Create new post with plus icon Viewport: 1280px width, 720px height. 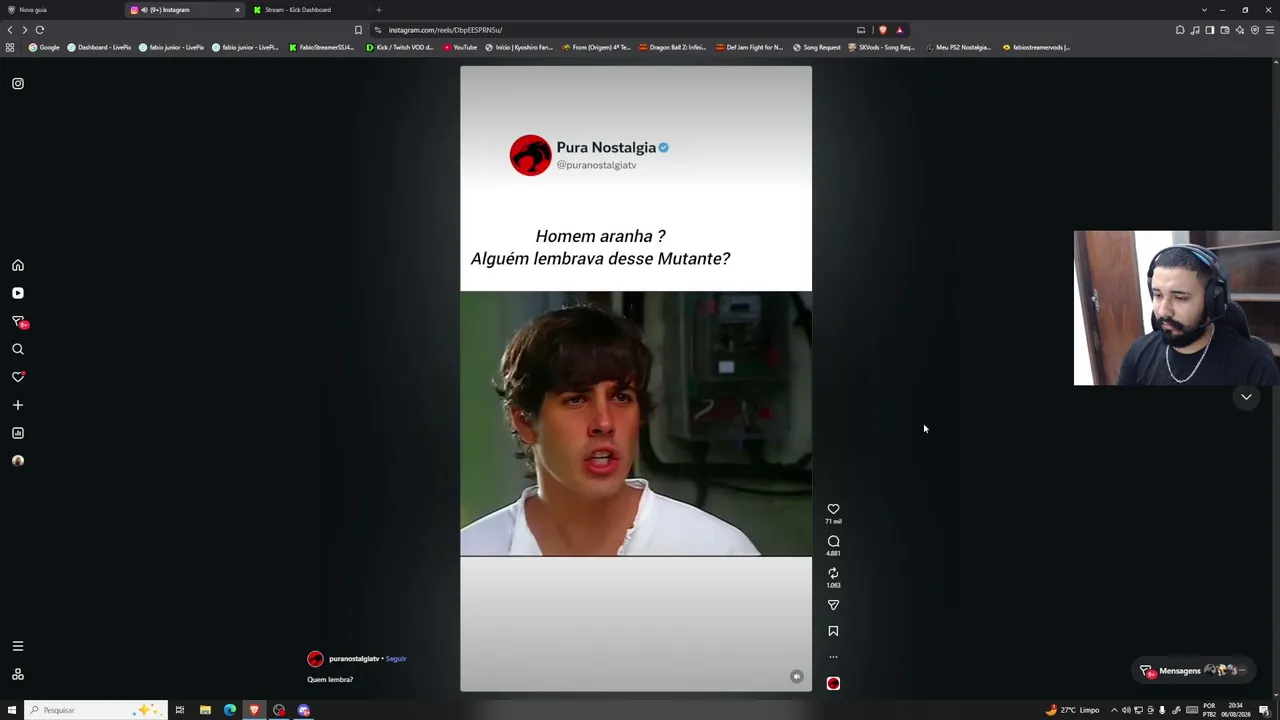click(x=18, y=405)
